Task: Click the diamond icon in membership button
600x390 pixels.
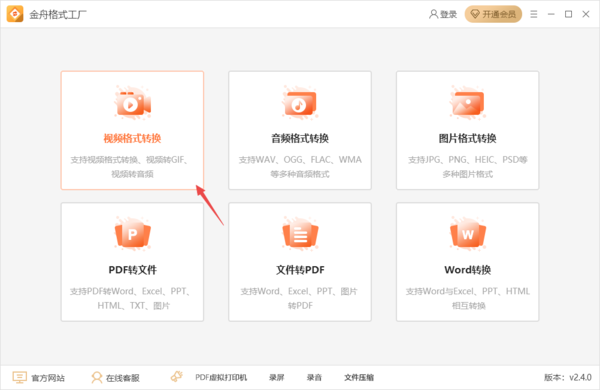Action: click(x=475, y=15)
